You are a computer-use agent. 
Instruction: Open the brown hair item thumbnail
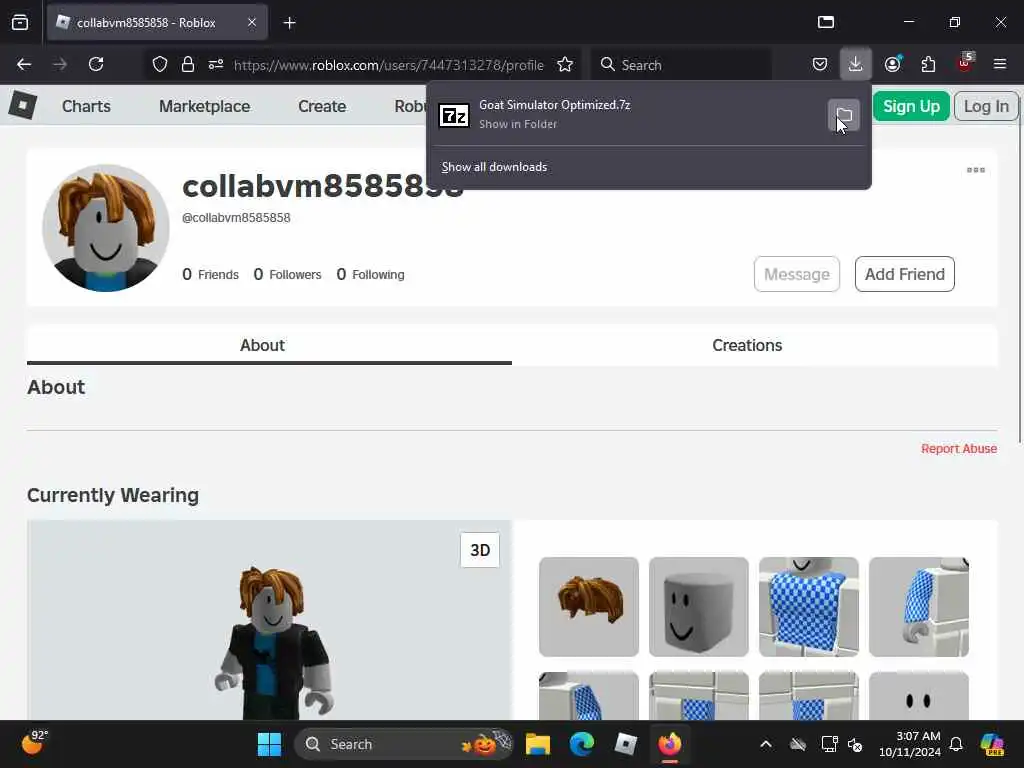(589, 607)
